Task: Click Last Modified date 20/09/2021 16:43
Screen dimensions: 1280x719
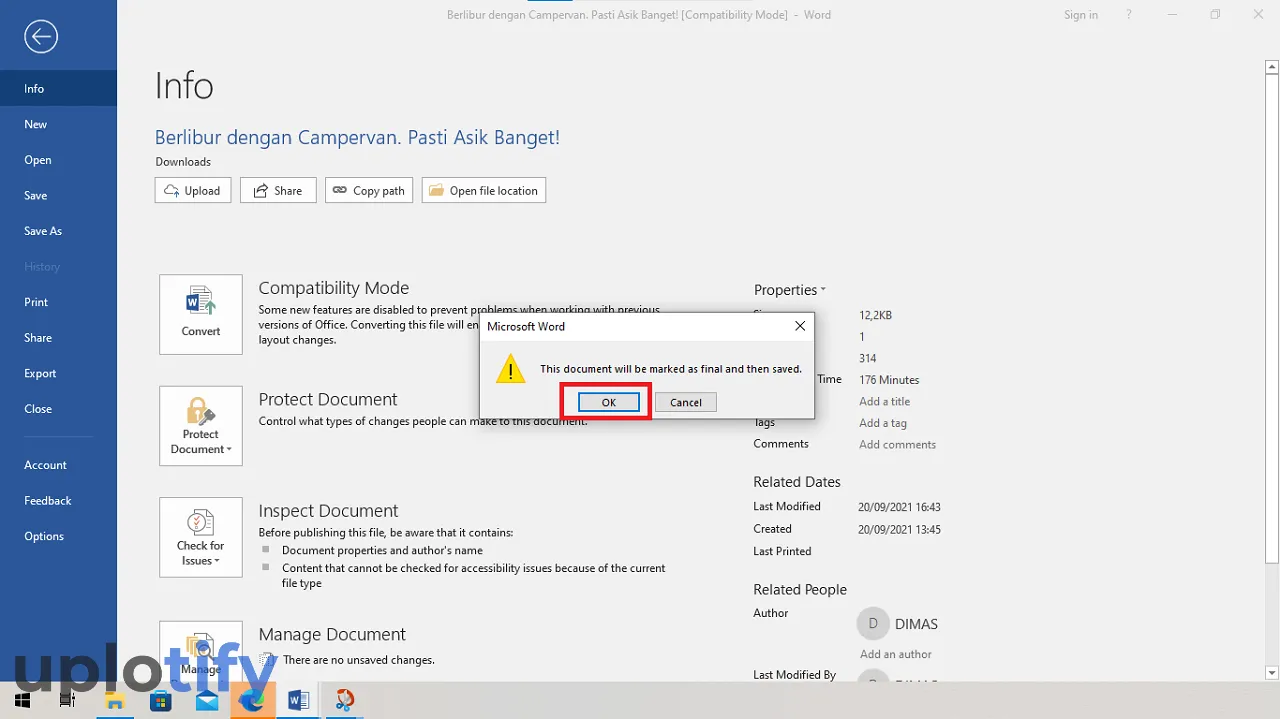Action: [899, 507]
